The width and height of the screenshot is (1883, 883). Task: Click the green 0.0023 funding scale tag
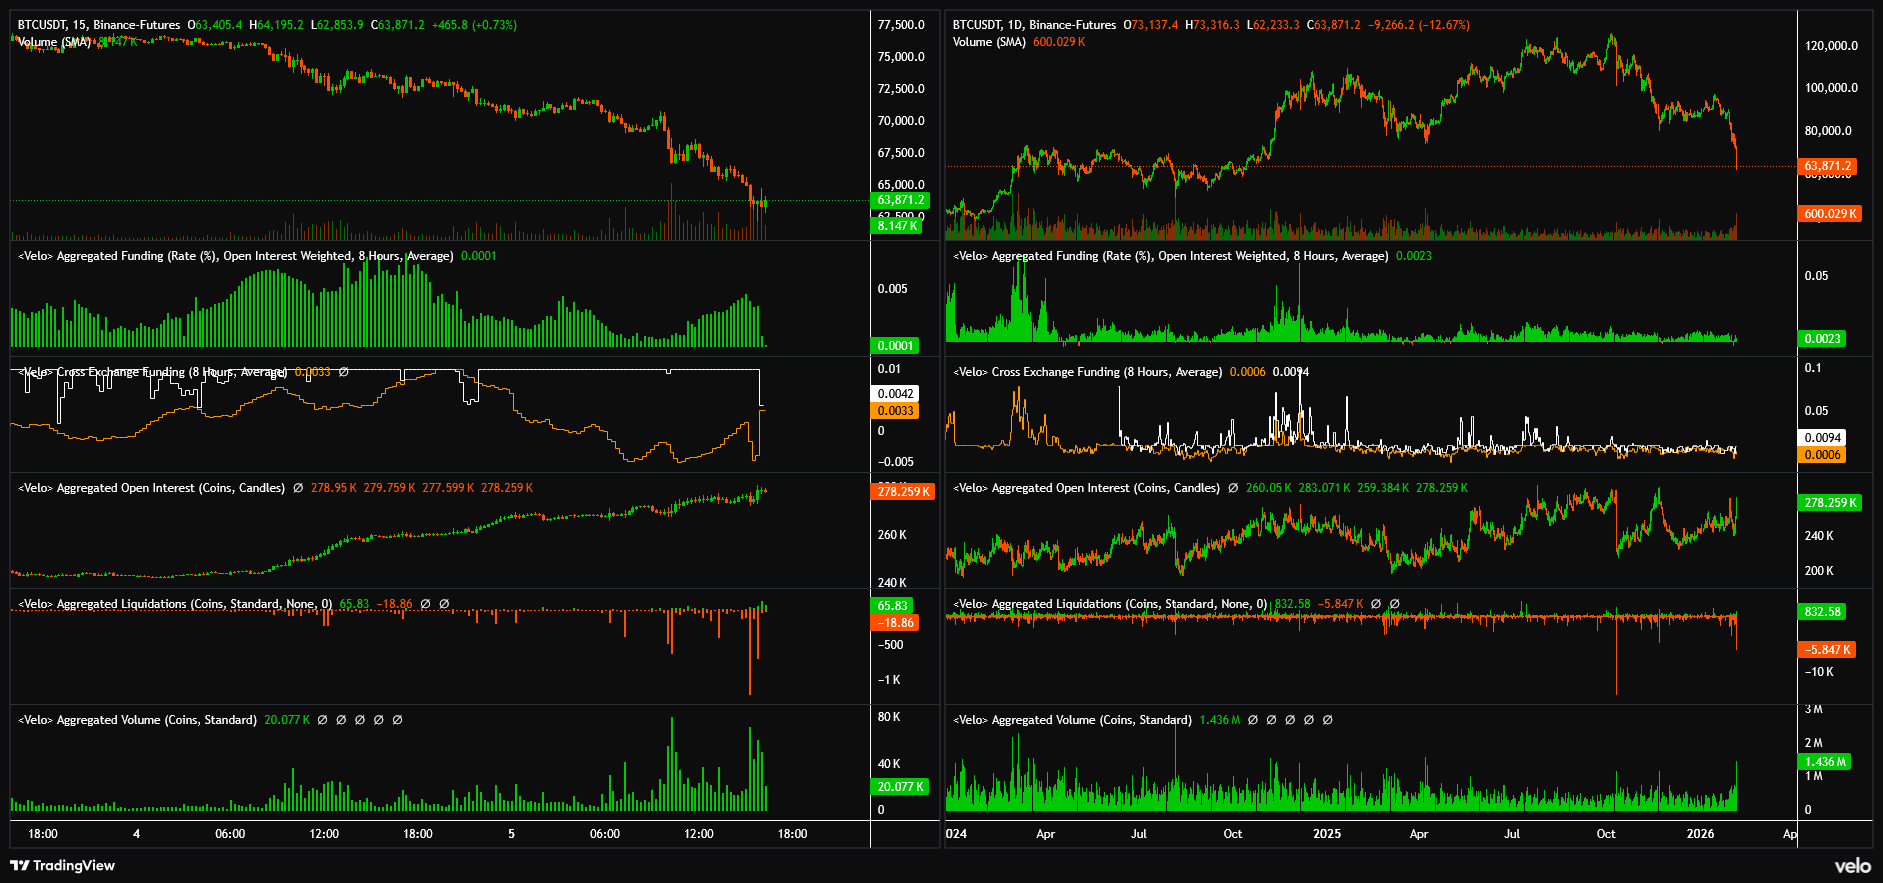1822,339
